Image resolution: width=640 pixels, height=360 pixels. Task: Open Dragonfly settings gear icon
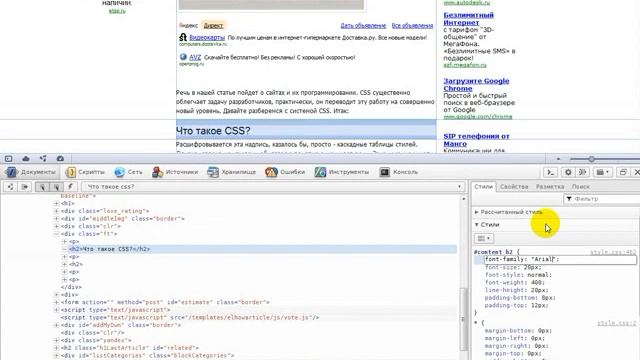(x=568, y=172)
